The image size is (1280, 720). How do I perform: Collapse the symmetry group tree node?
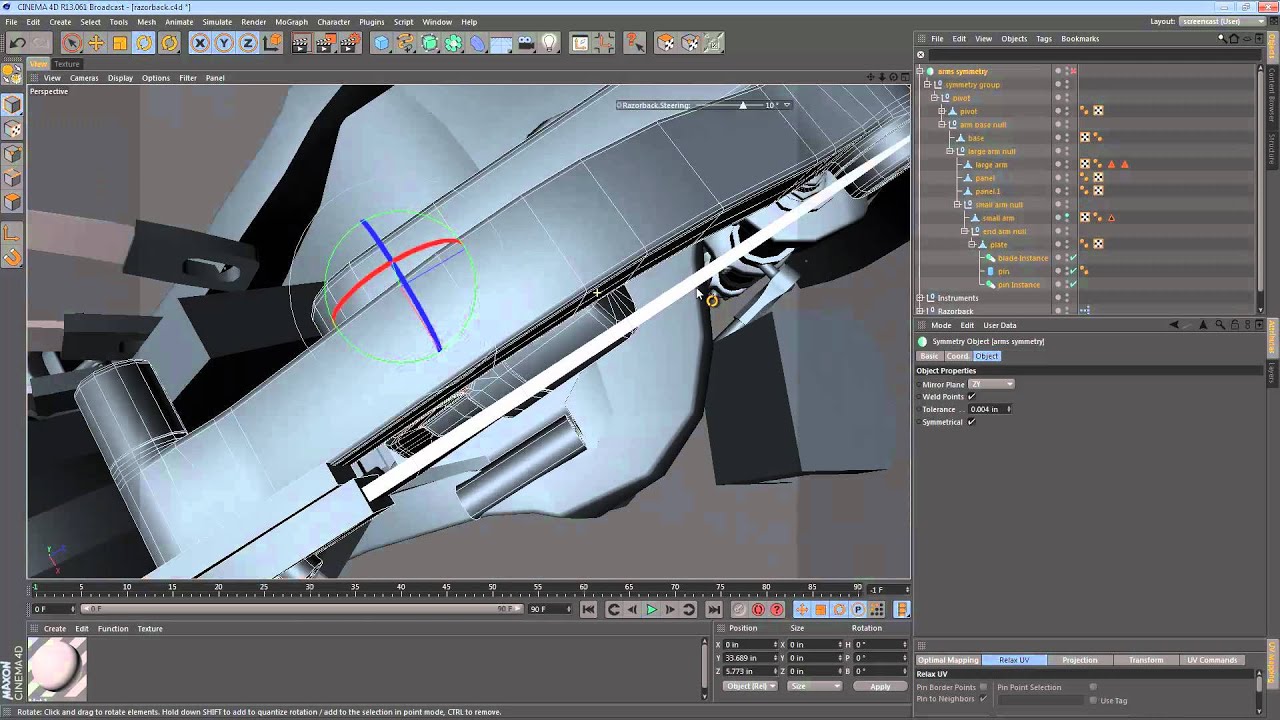tap(927, 84)
